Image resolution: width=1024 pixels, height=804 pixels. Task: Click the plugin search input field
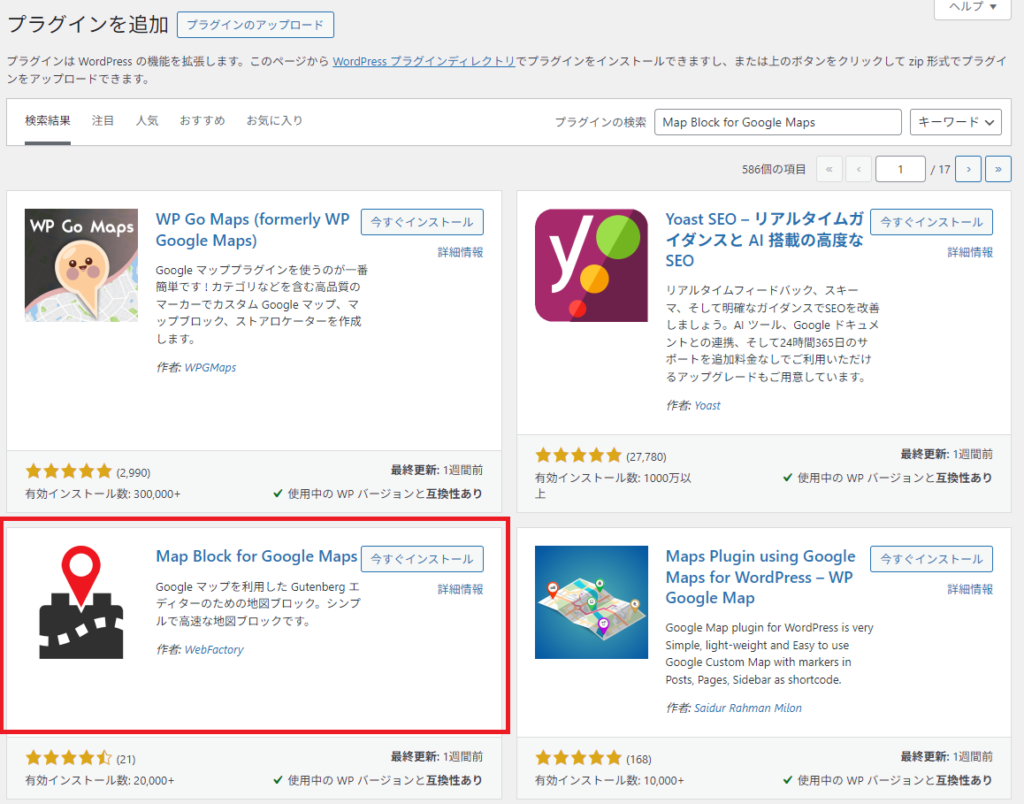pyautogui.click(x=777, y=122)
